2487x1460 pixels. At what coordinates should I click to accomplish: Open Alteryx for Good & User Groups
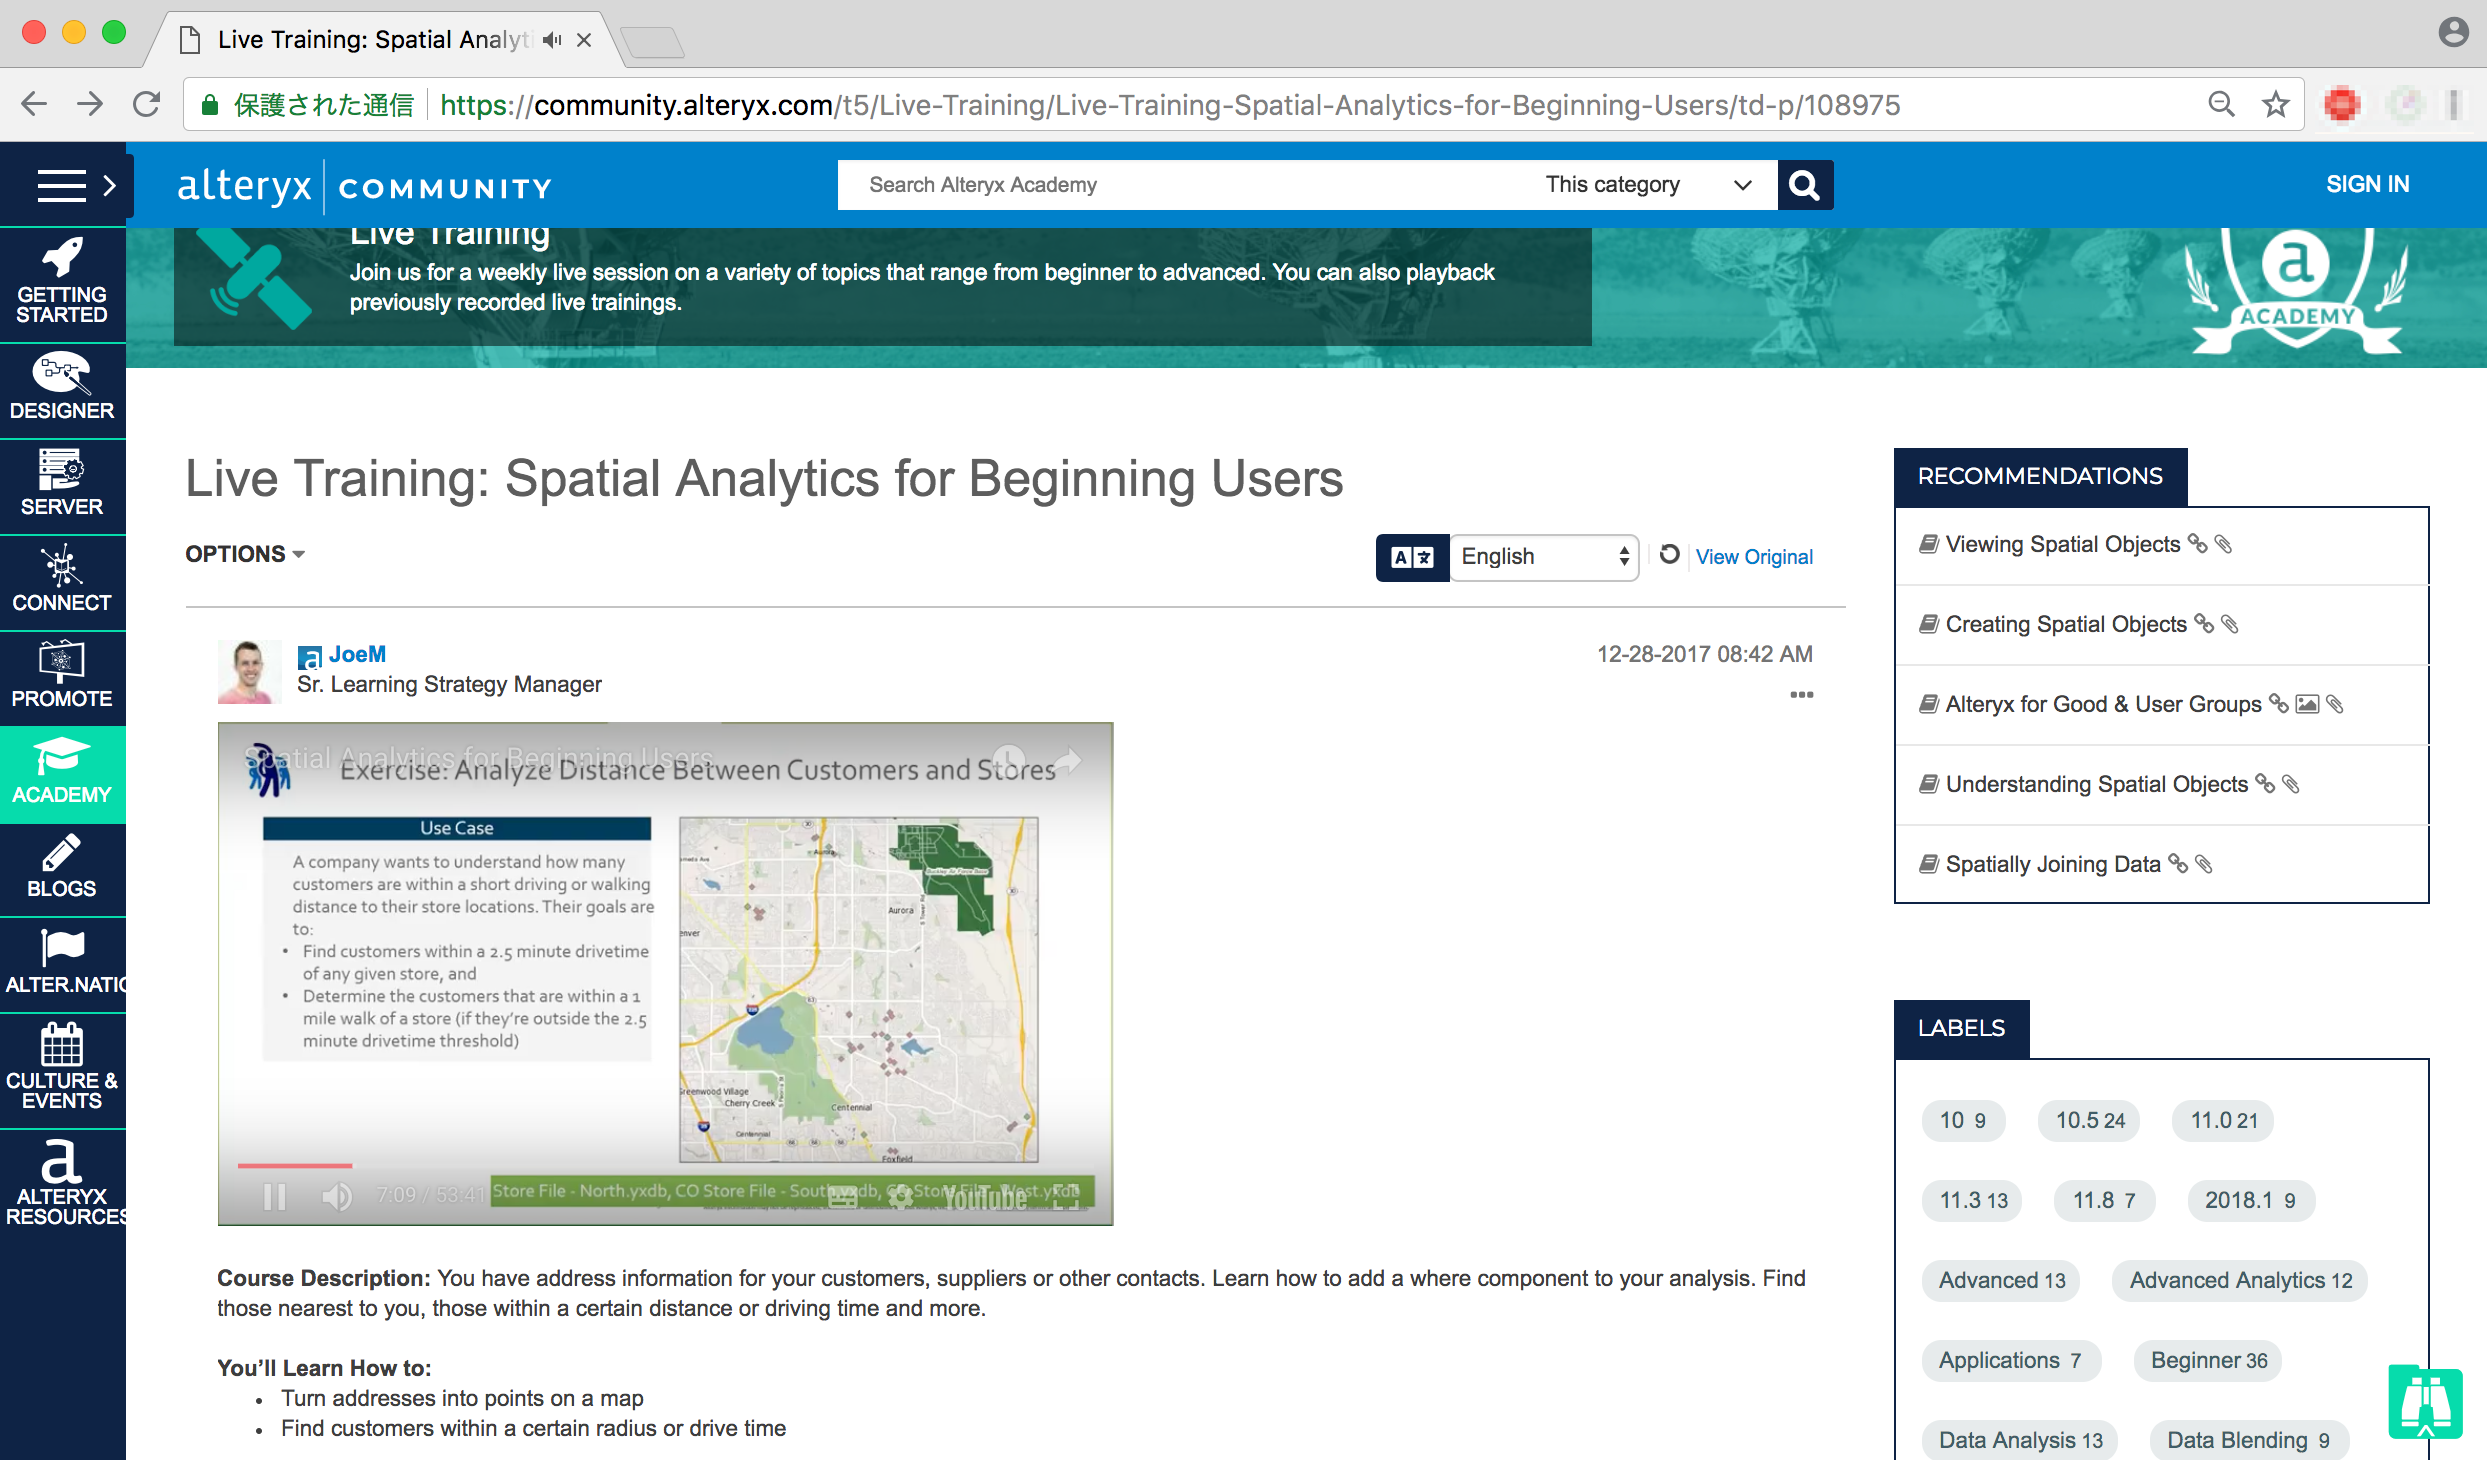coord(2103,704)
